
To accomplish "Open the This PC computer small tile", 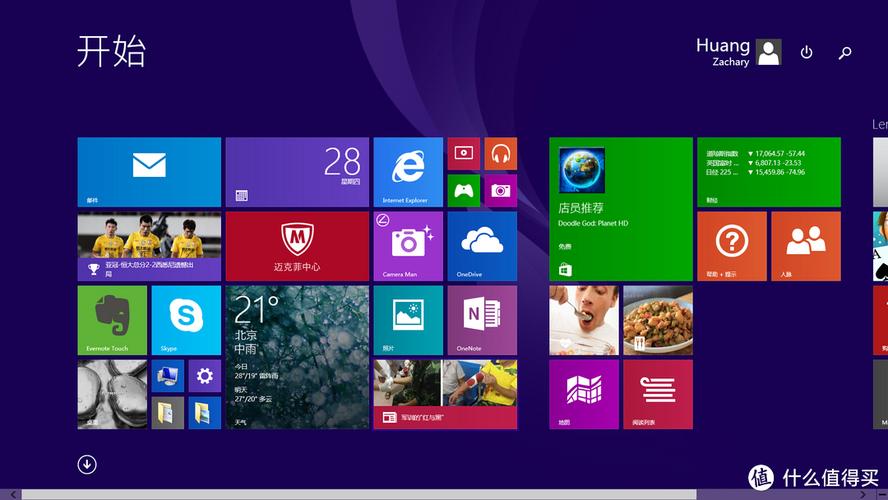I will 168,376.
